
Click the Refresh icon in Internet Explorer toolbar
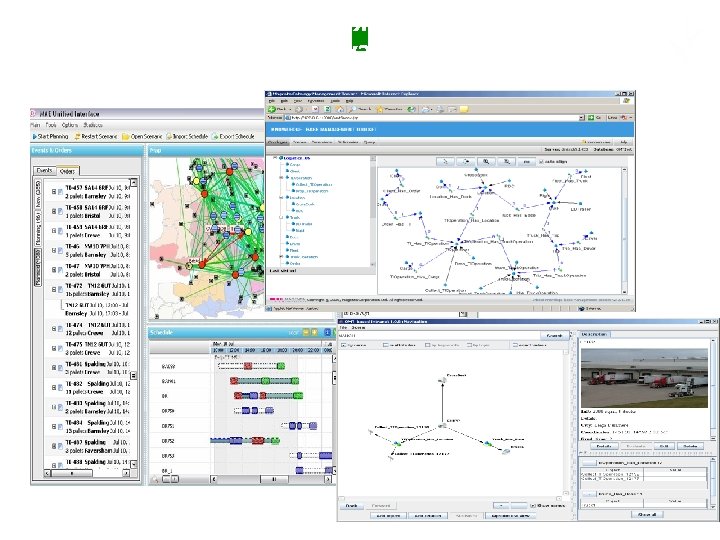pyautogui.click(x=327, y=109)
